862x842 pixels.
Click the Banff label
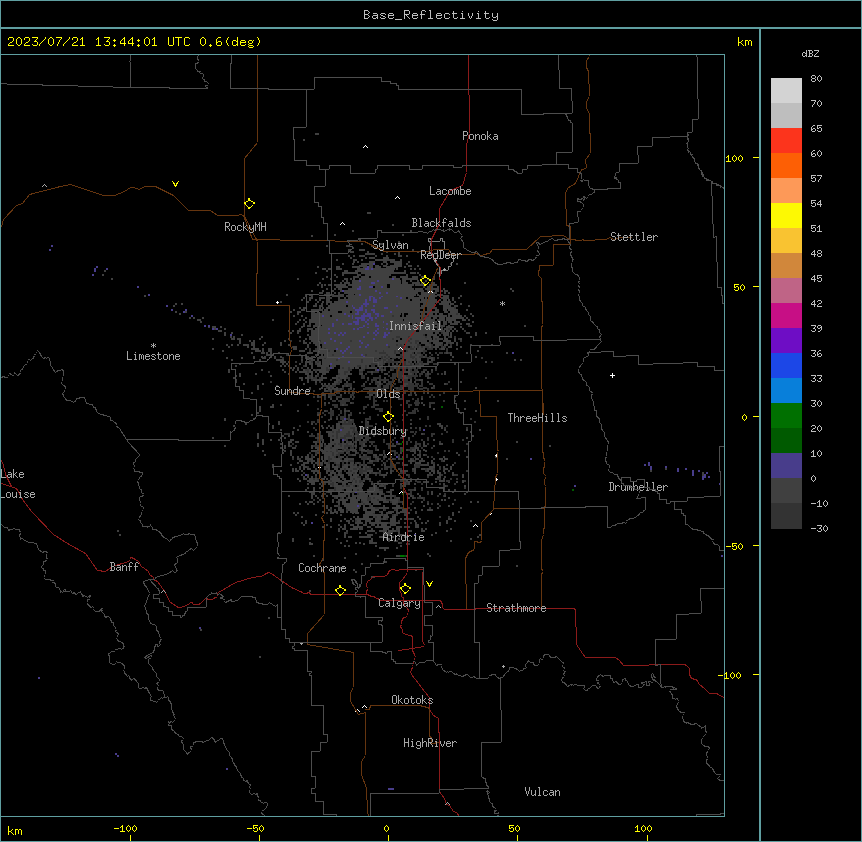124,567
